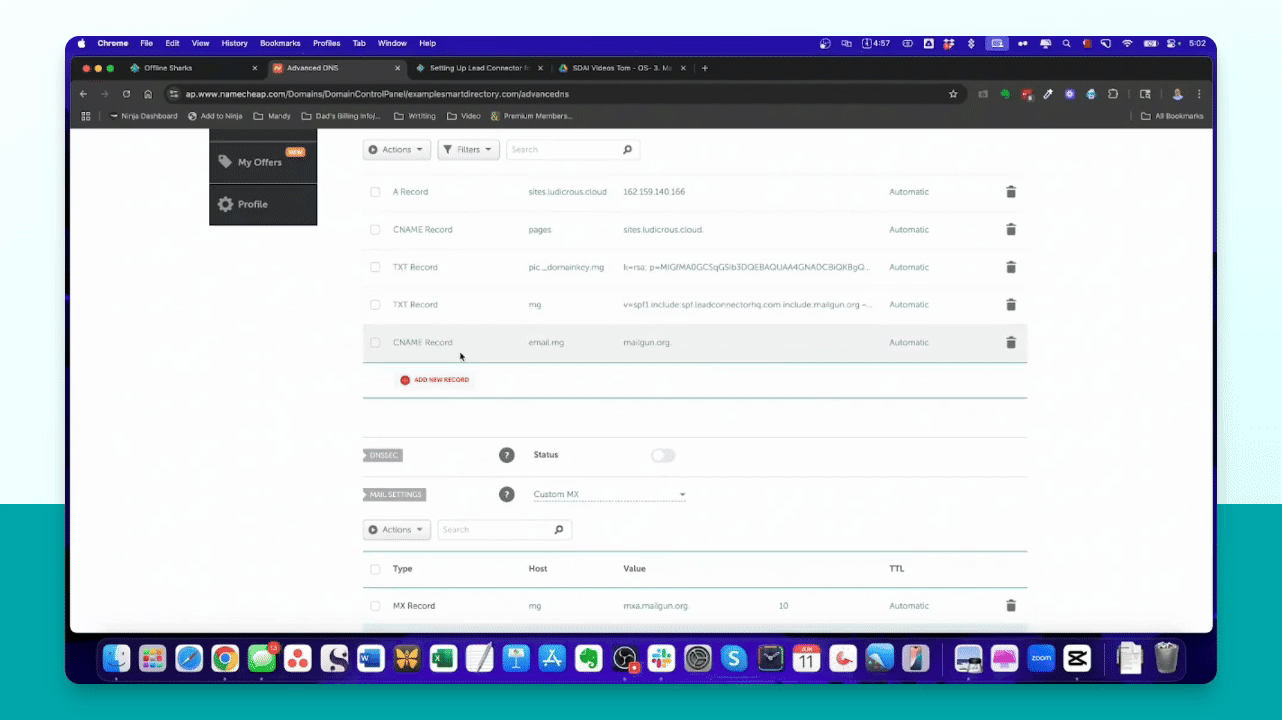Open Microsoft Word from the Dock
The width and height of the screenshot is (1282, 720).
pos(371,658)
